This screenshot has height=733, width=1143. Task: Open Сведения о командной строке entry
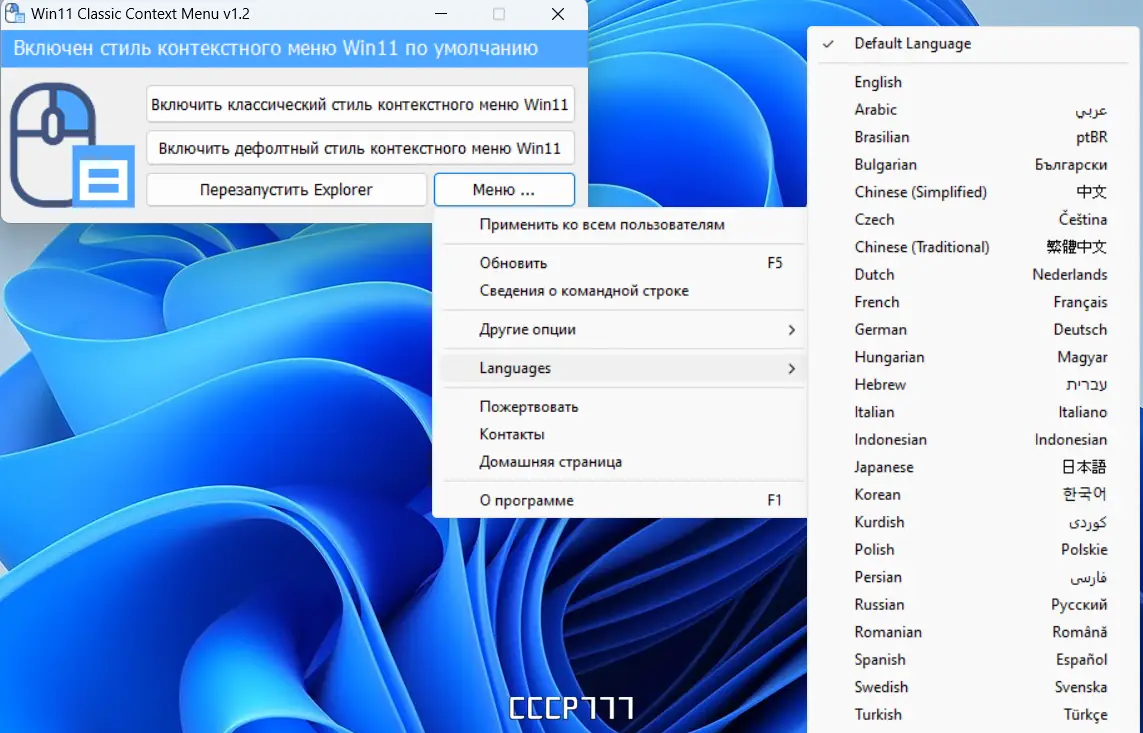[623, 291]
